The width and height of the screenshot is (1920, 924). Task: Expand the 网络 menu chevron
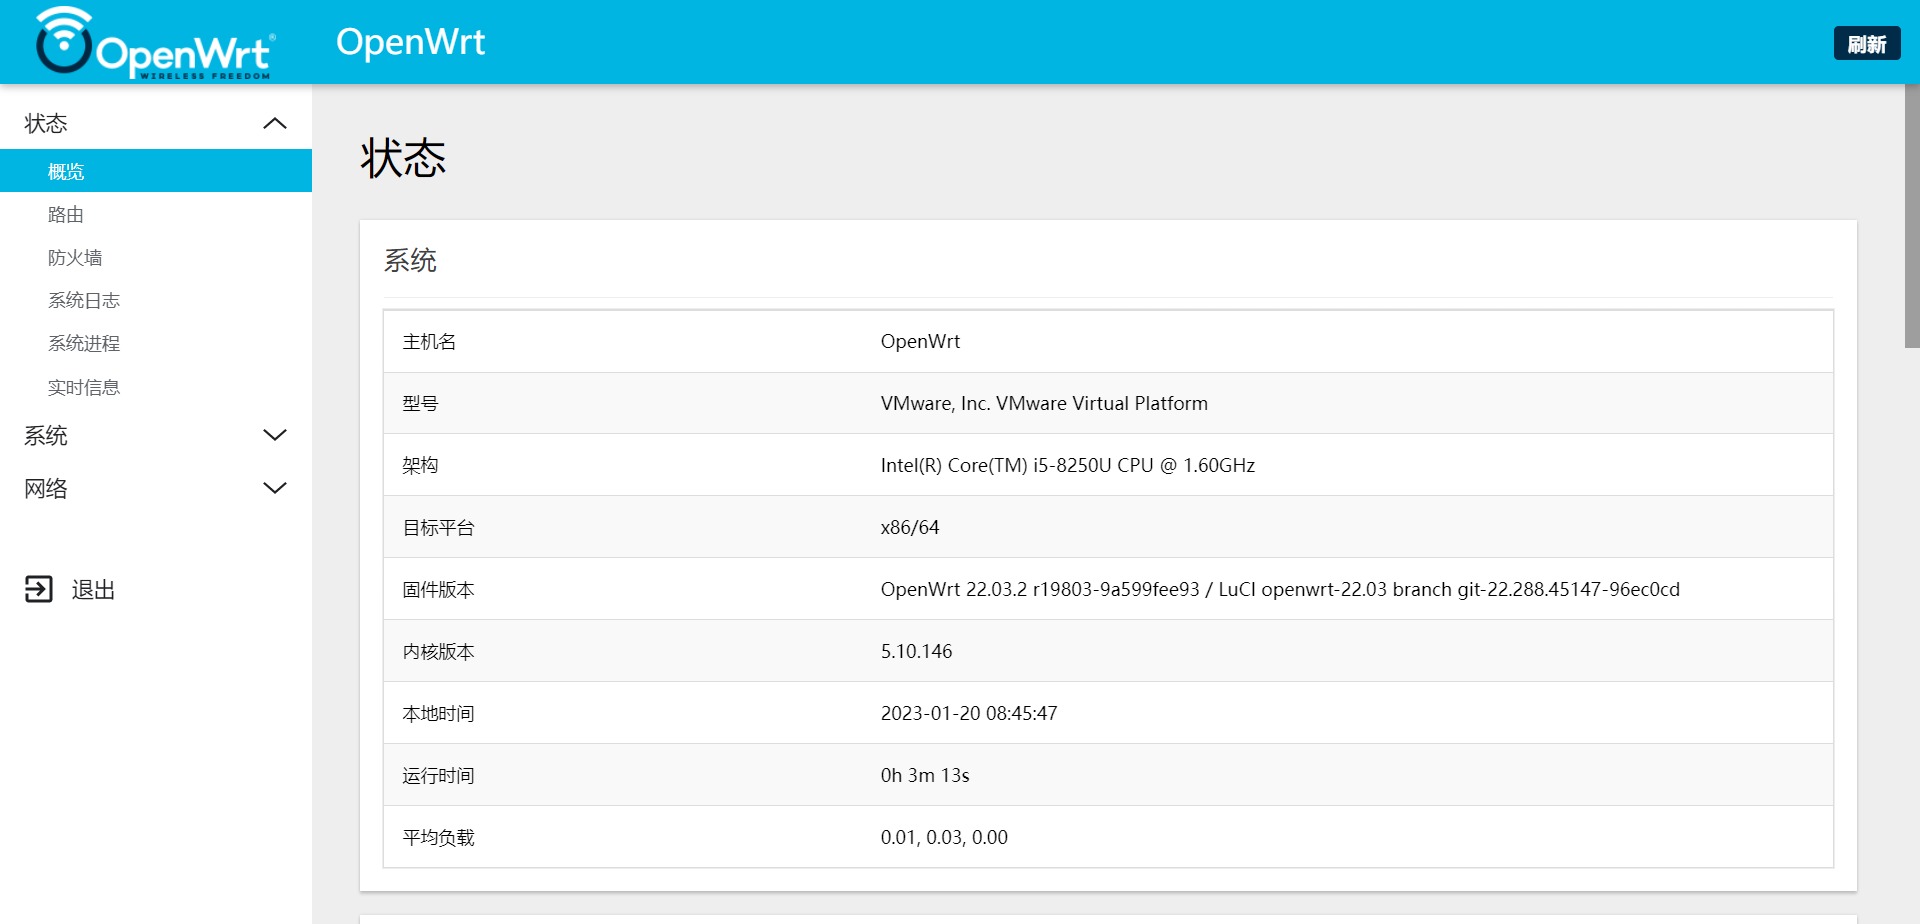click(x=275, y=488)
